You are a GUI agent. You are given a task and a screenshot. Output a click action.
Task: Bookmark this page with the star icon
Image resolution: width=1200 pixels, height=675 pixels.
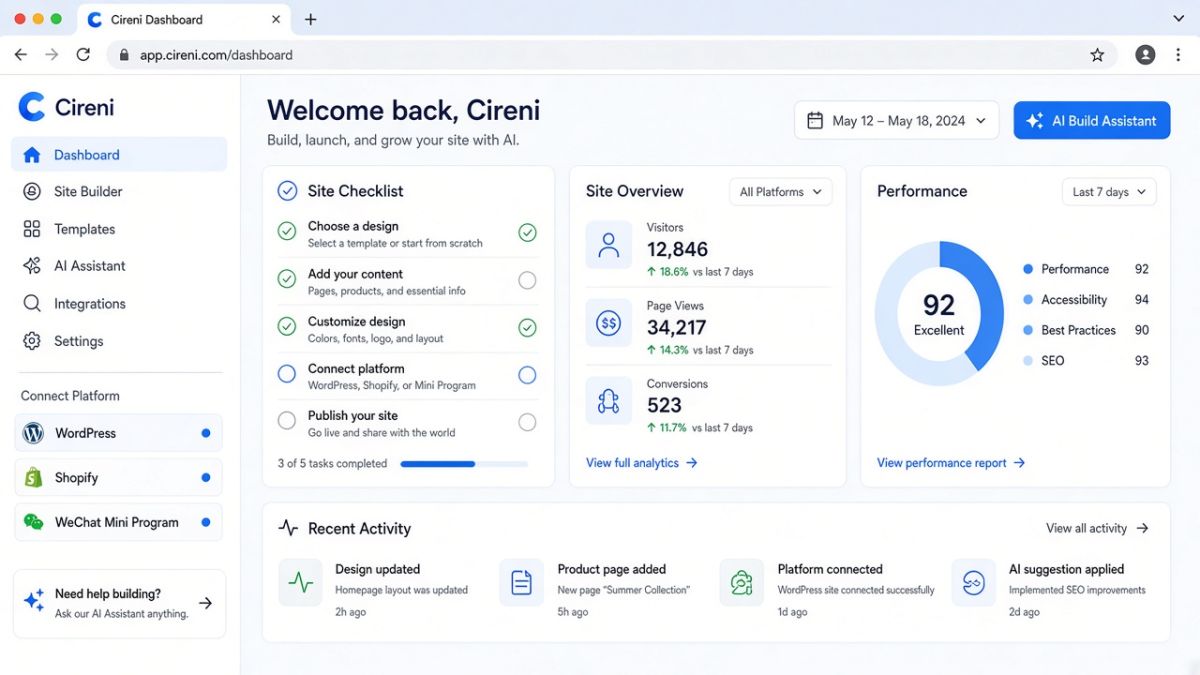click(1097, 55)
